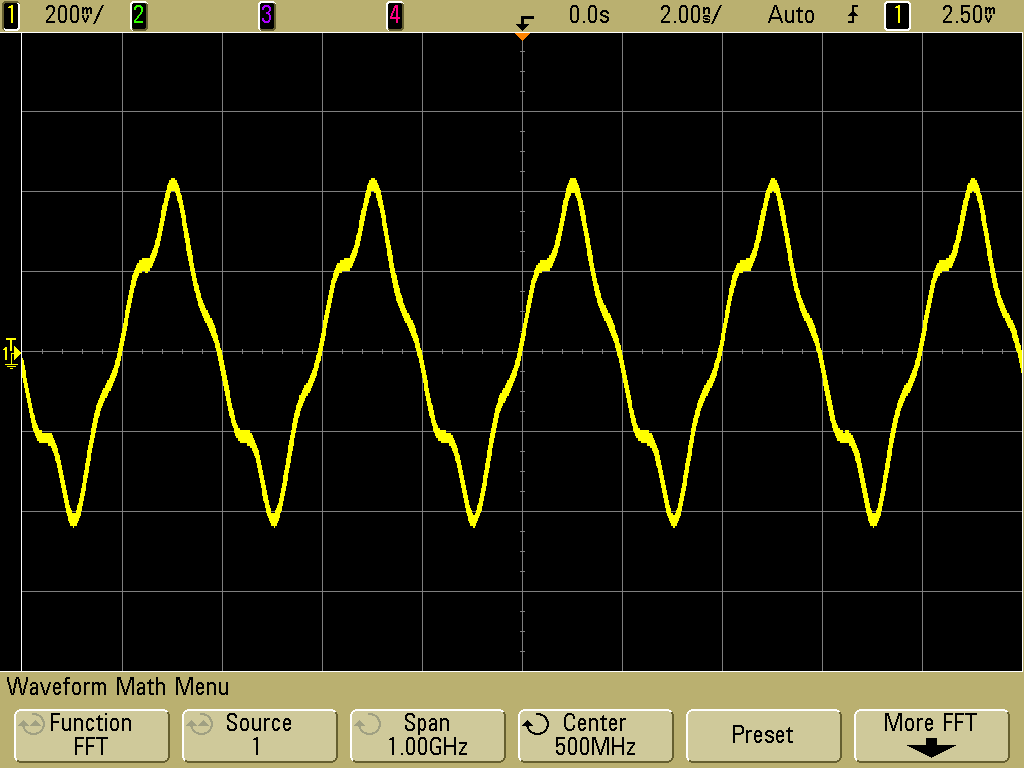Enable the purple channel 3 indicator

point(266,15)
